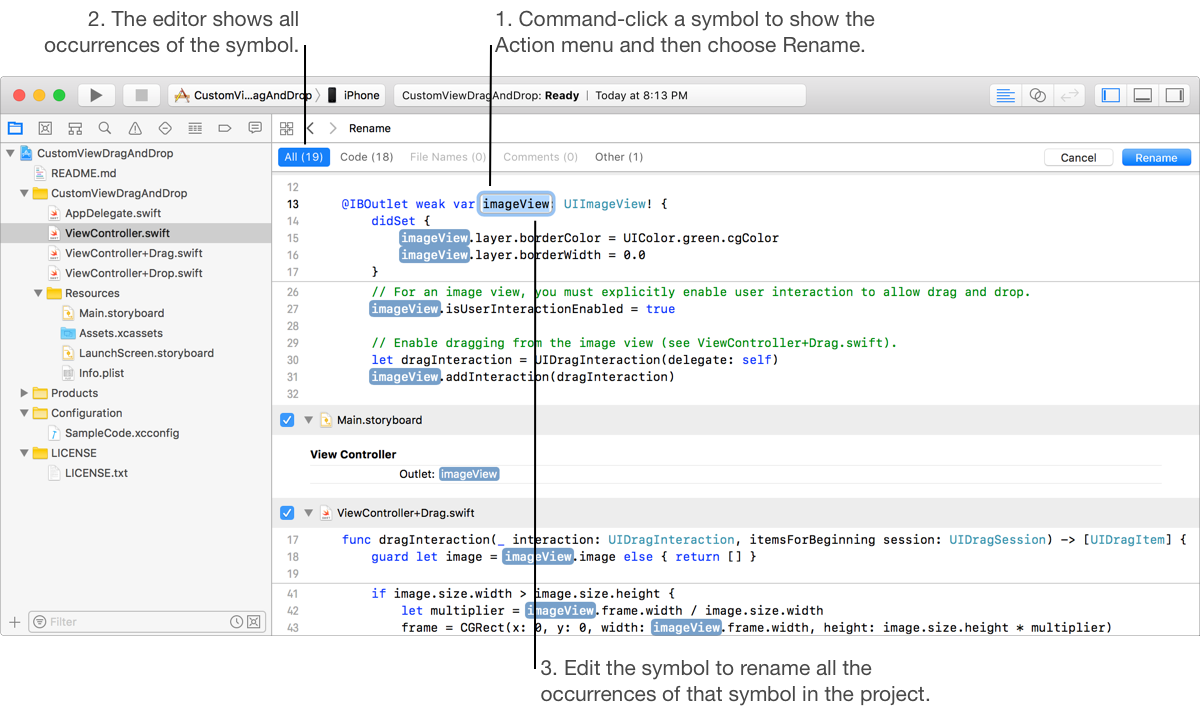Uncheck the Main.storyboard rename checkbox

pyautogui.click(x=287, y=420)
